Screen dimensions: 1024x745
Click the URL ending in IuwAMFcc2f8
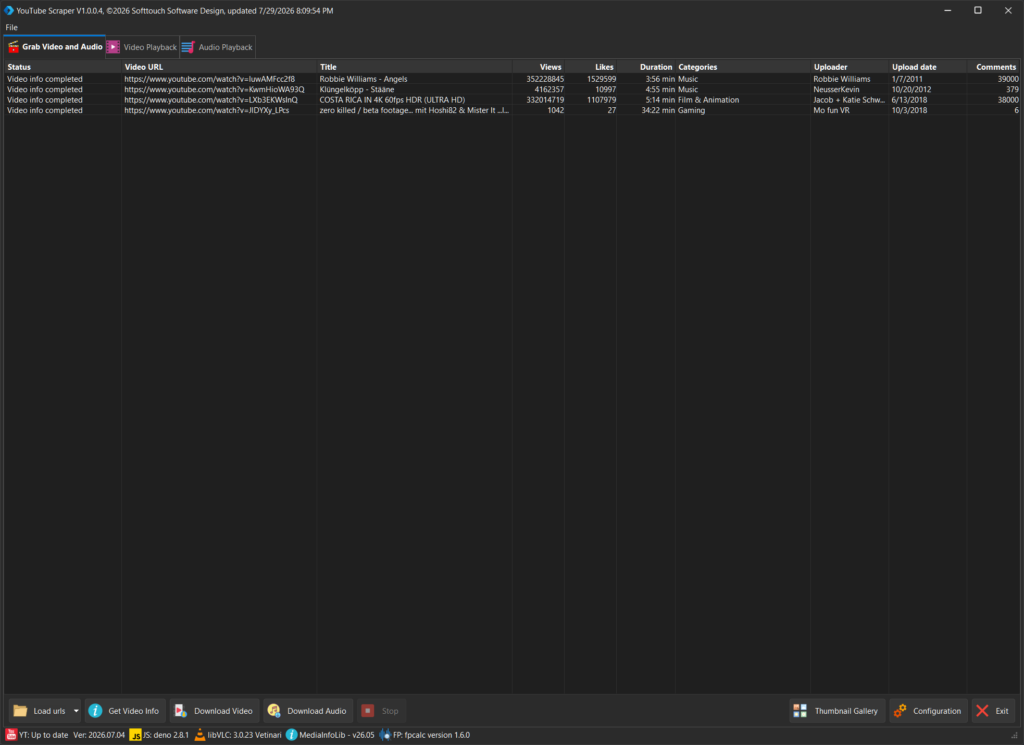coord(209,79)
